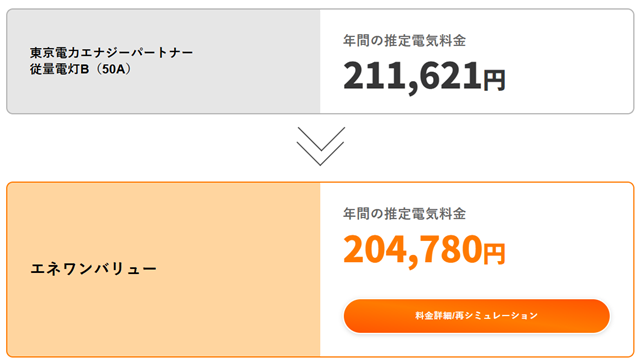Click white area right of 204,780円
The image size is (640, 362).
point(569,249)
